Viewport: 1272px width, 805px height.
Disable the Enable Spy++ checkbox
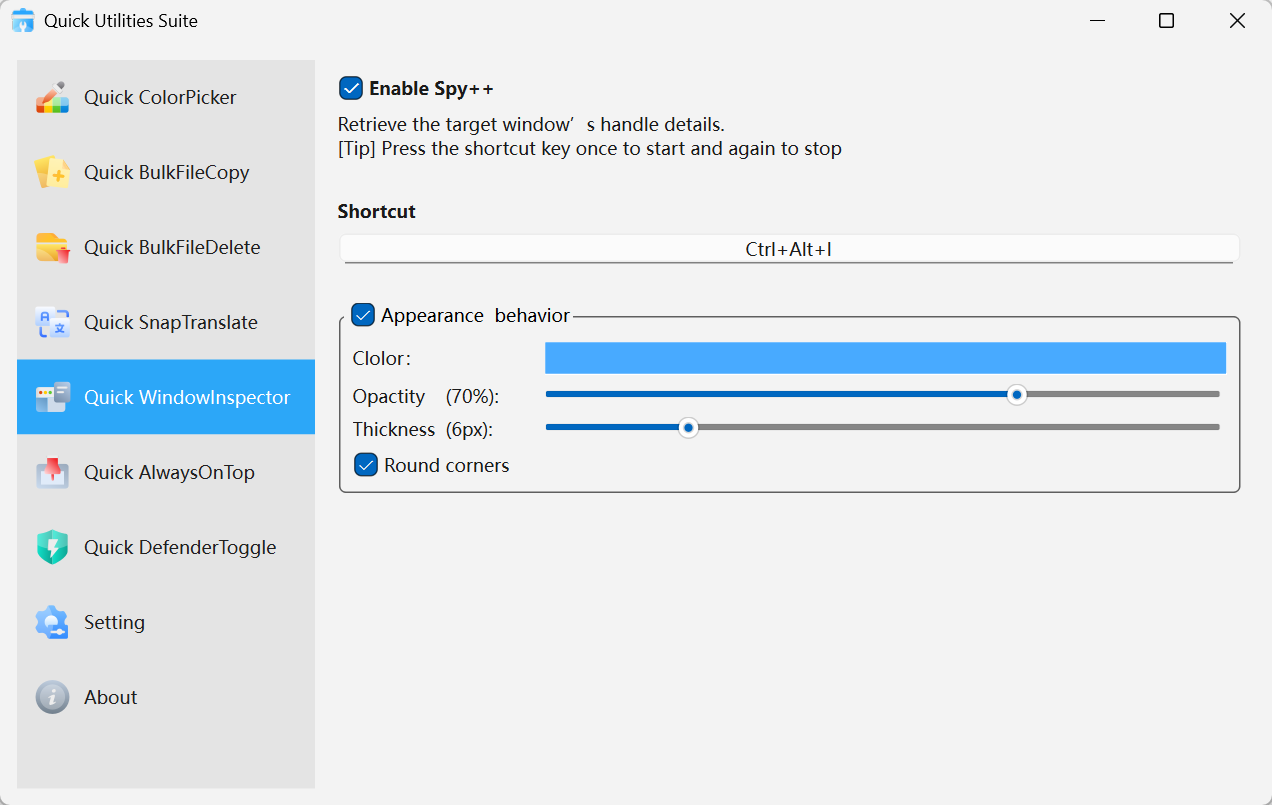click(x=351, y=89)
